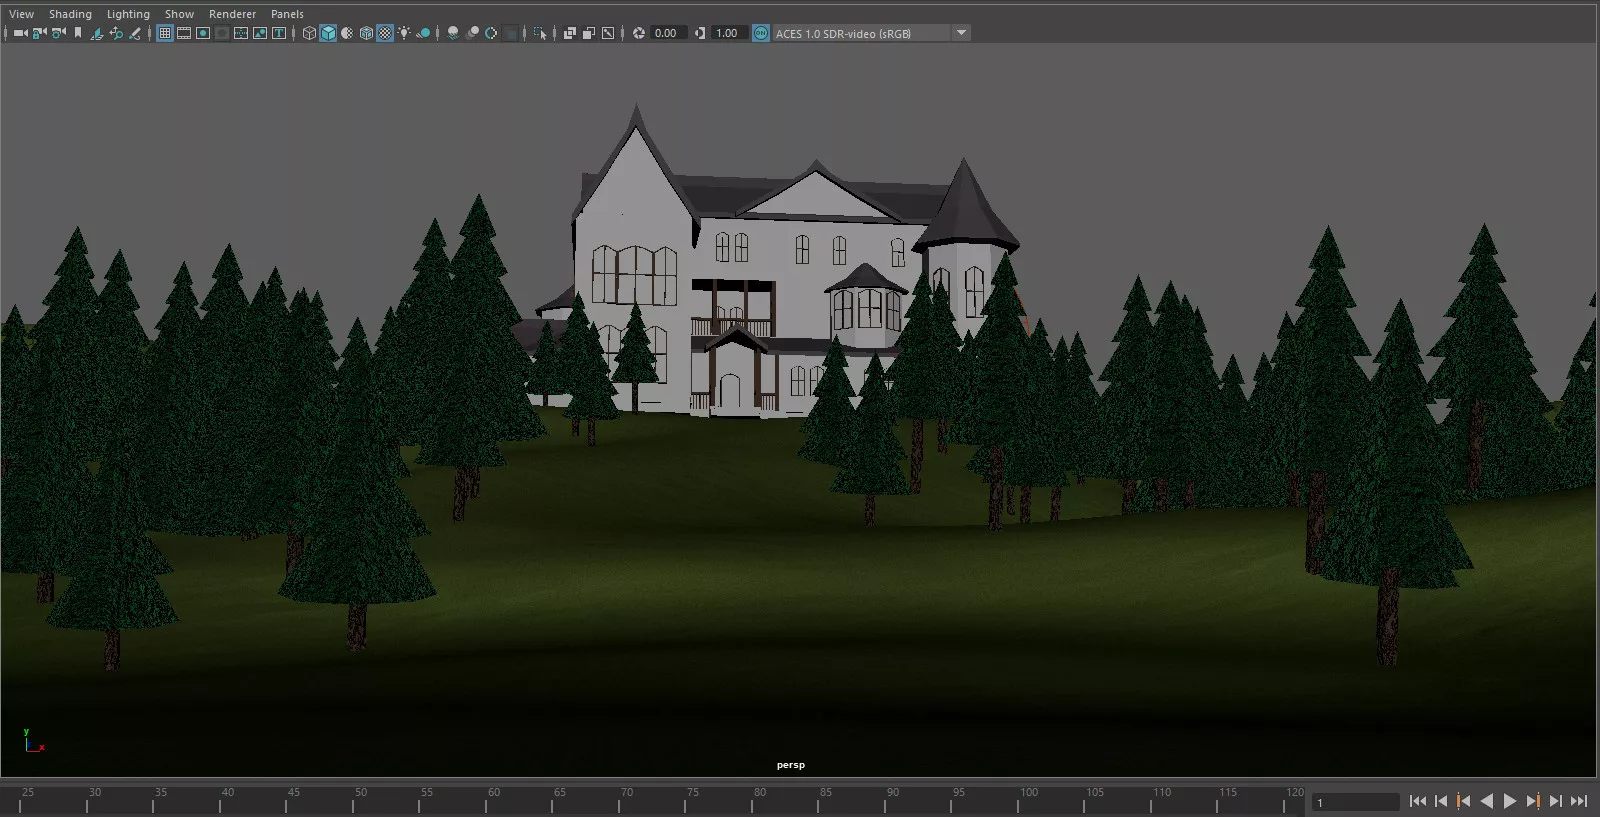Expand the Show menu
1600x817 pixels.
(179, 14)
